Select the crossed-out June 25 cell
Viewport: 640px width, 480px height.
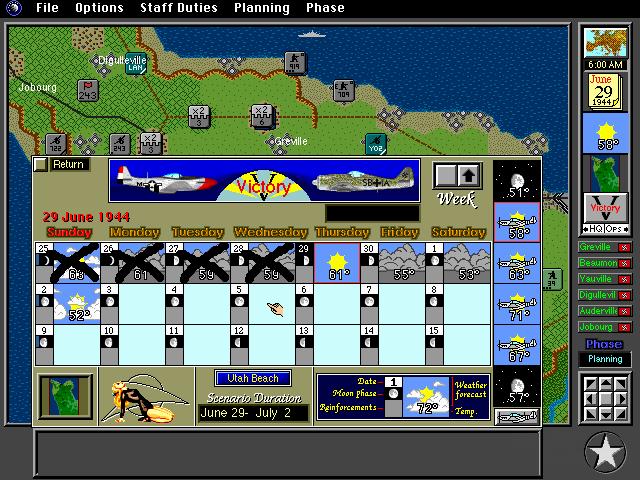click(x=68, y=263)
